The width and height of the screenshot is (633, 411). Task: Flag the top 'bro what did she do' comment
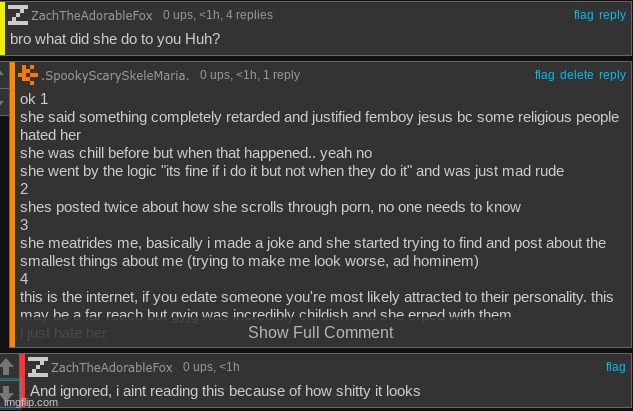coord(583,15)
